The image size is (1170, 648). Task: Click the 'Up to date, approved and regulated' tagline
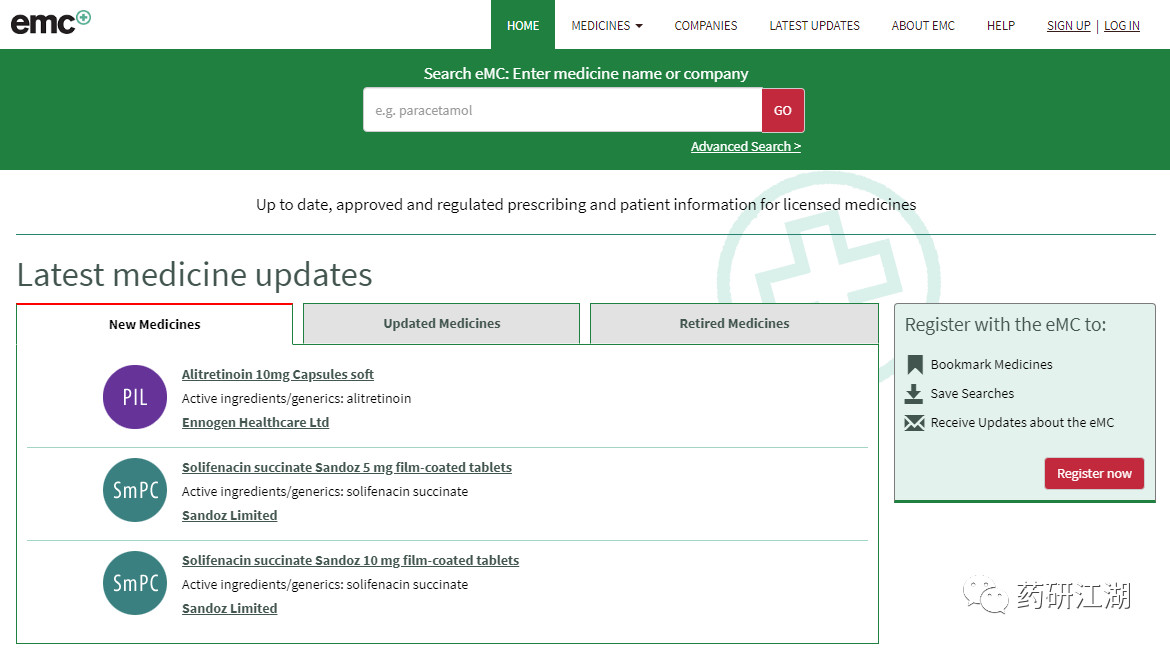click(x=586, y=205)
